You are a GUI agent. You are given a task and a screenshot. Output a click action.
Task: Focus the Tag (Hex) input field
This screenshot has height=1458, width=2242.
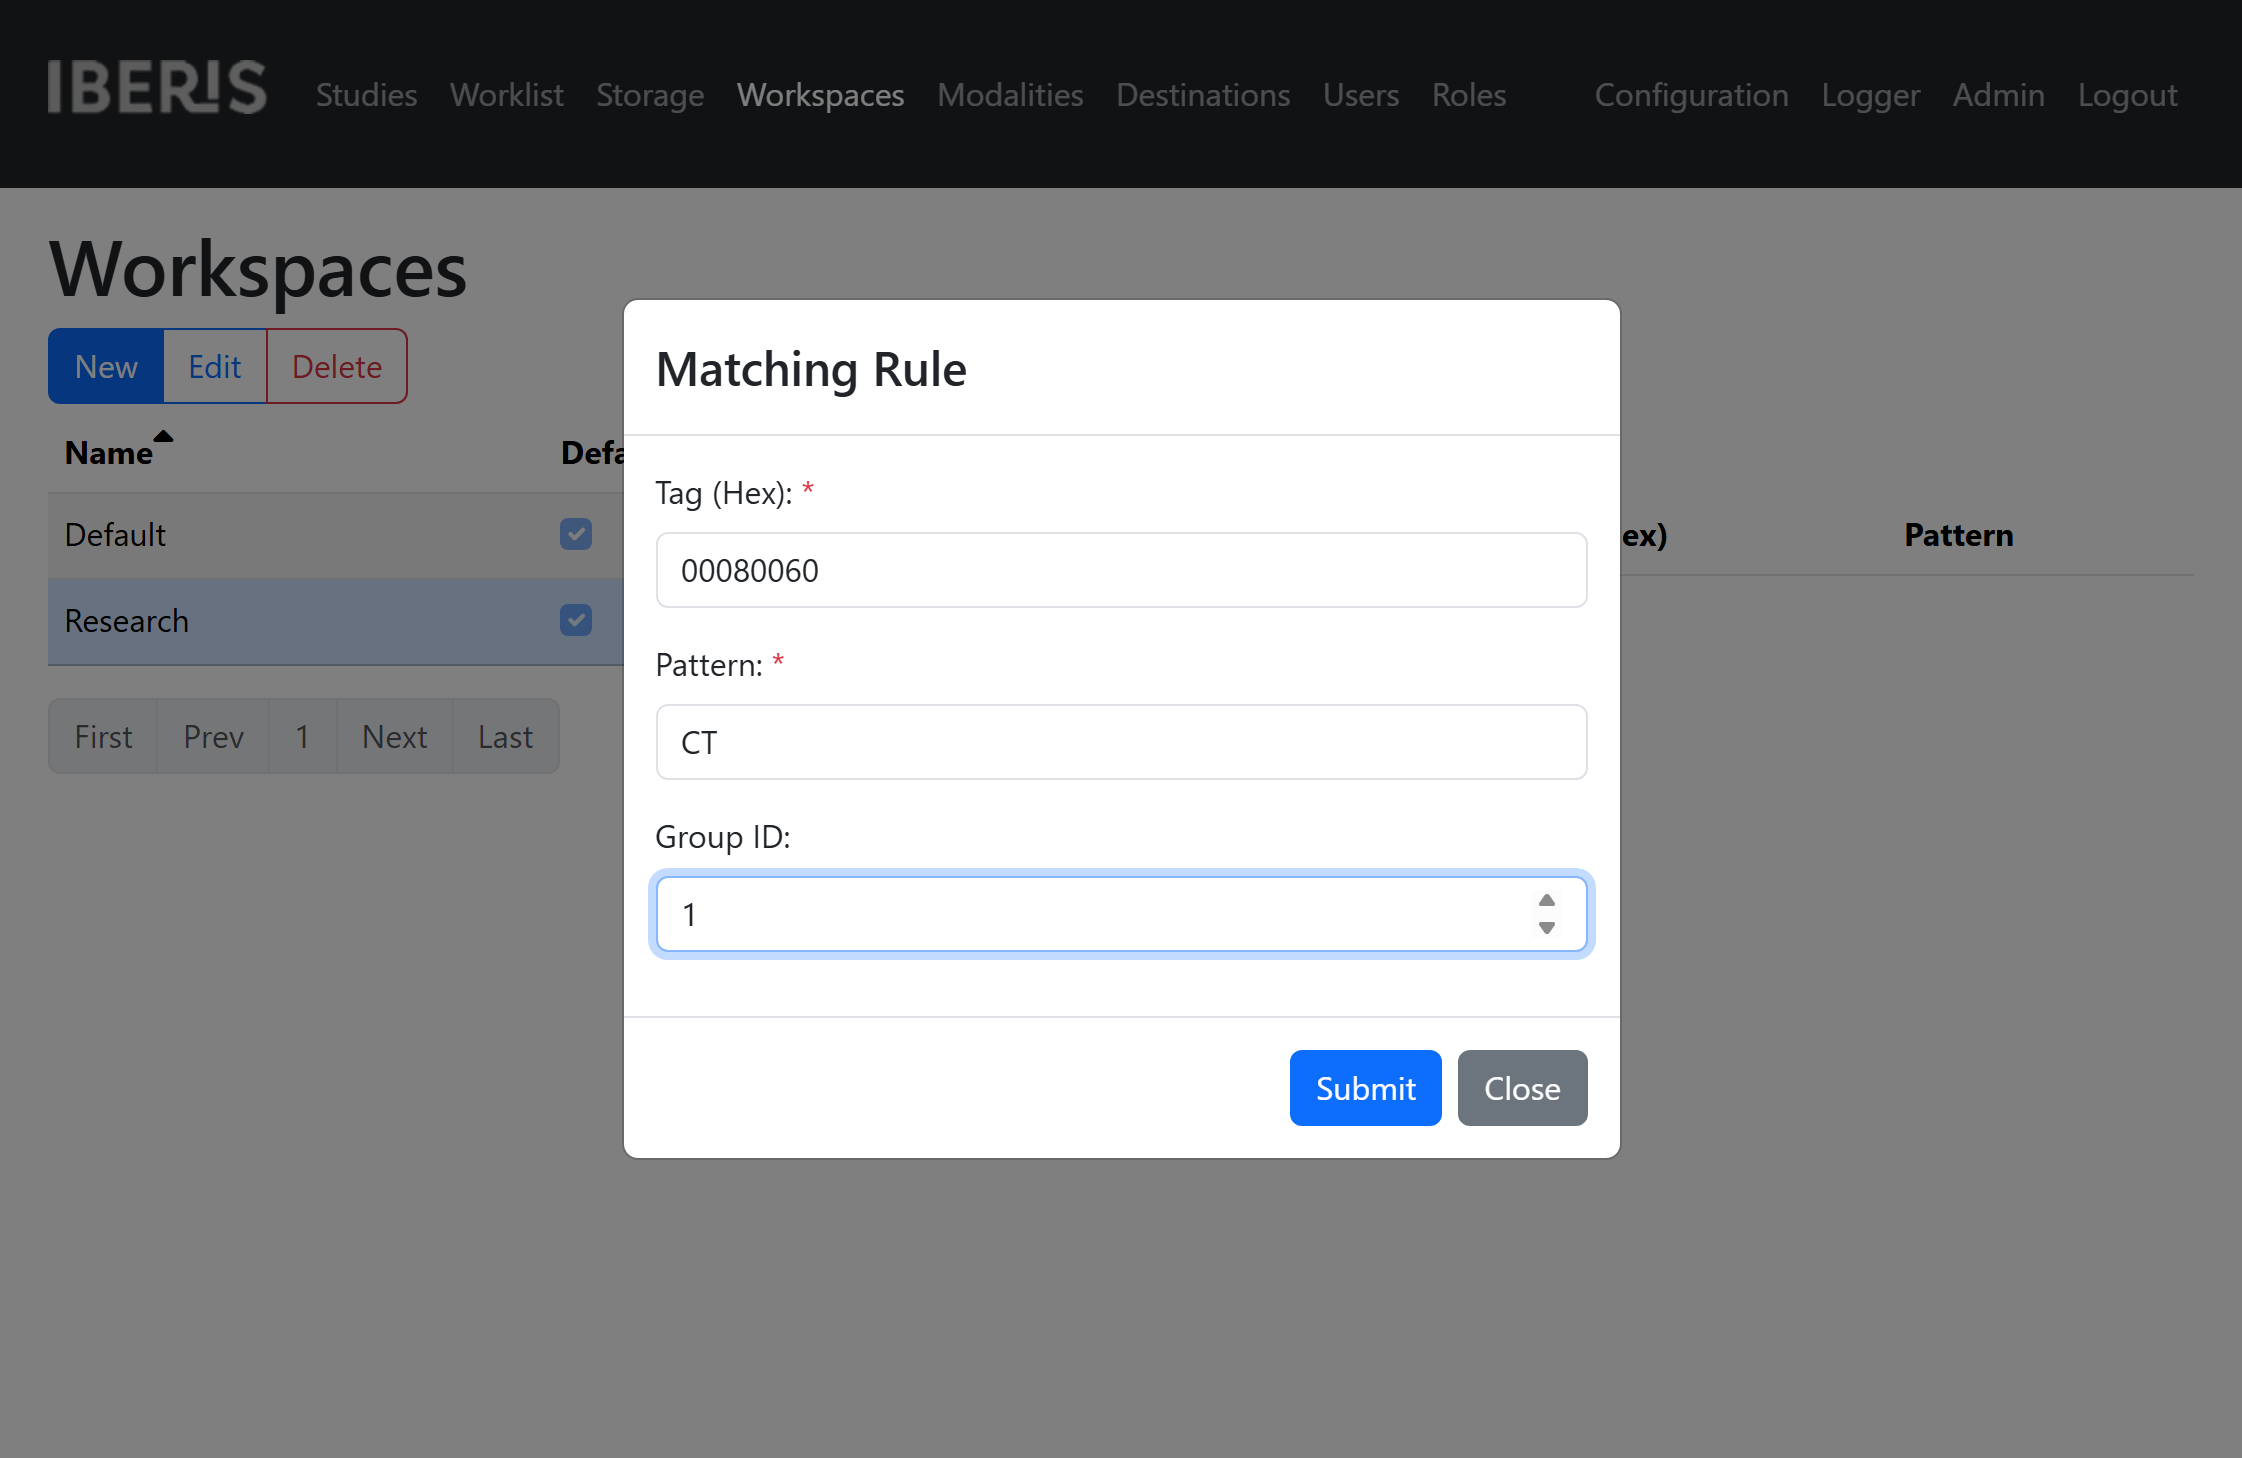click(x=1121, y=570)
